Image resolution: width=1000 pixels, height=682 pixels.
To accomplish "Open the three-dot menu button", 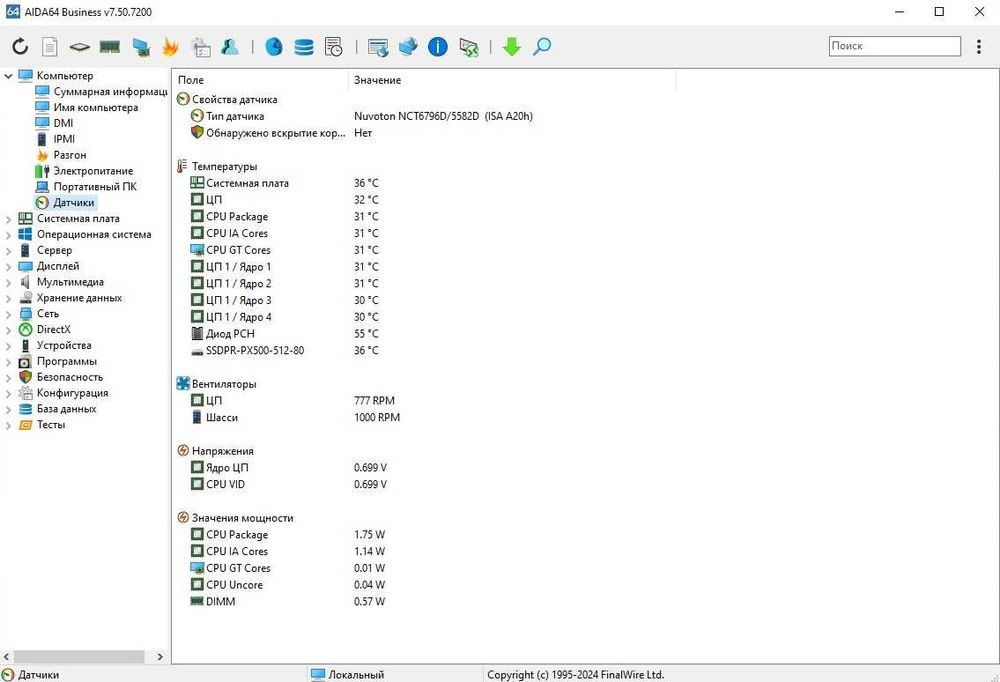I will [979, 47].
